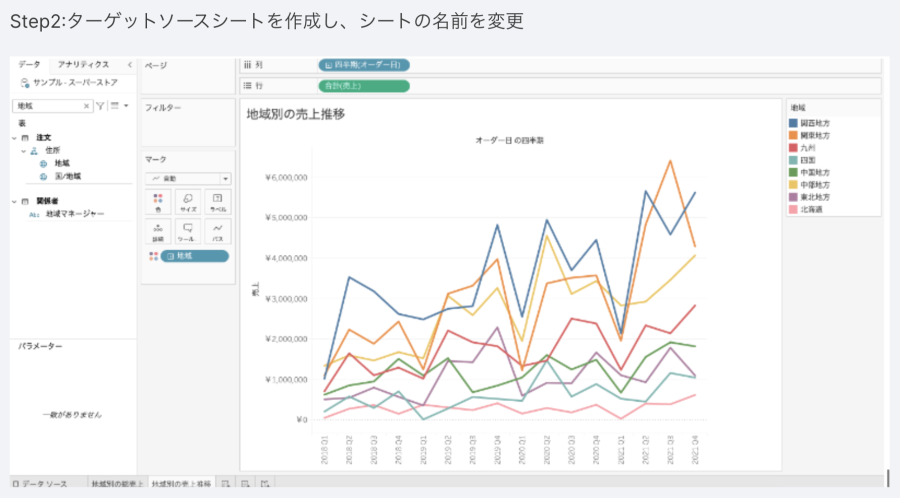Switch to the アナリティクス tab
The width and height of the screenshot is (900, 498).
click(x=84, y=64)
